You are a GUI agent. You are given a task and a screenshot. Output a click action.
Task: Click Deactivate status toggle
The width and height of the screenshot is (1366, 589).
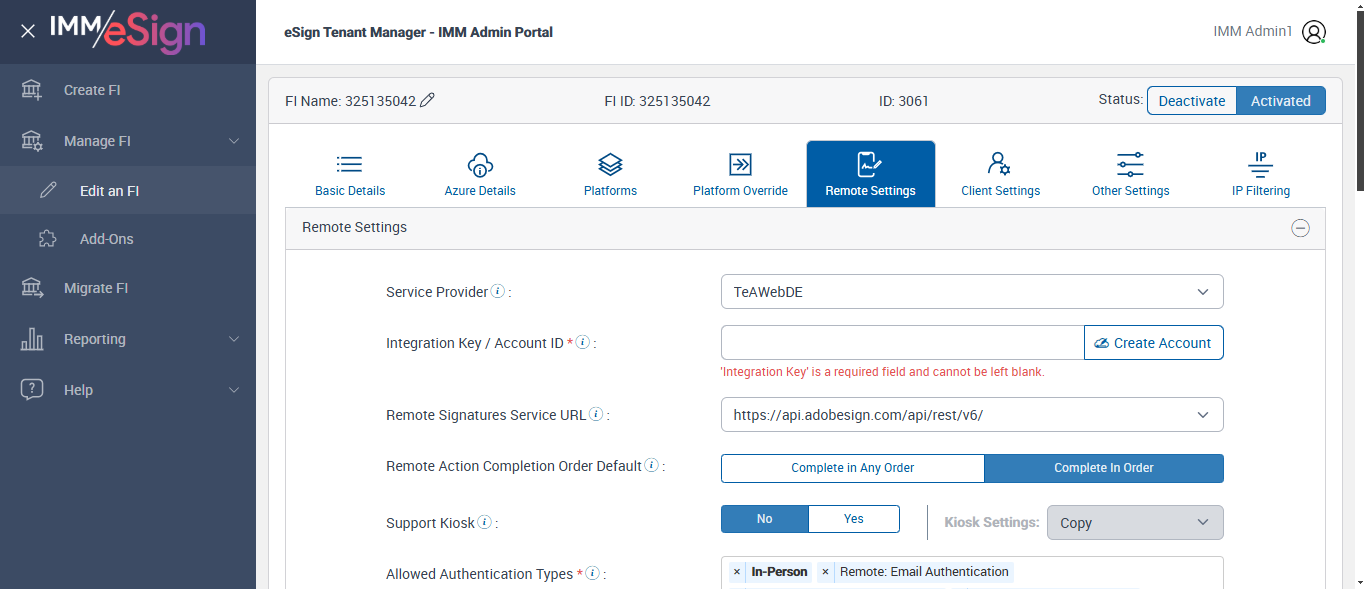(x=1191, y=100)
